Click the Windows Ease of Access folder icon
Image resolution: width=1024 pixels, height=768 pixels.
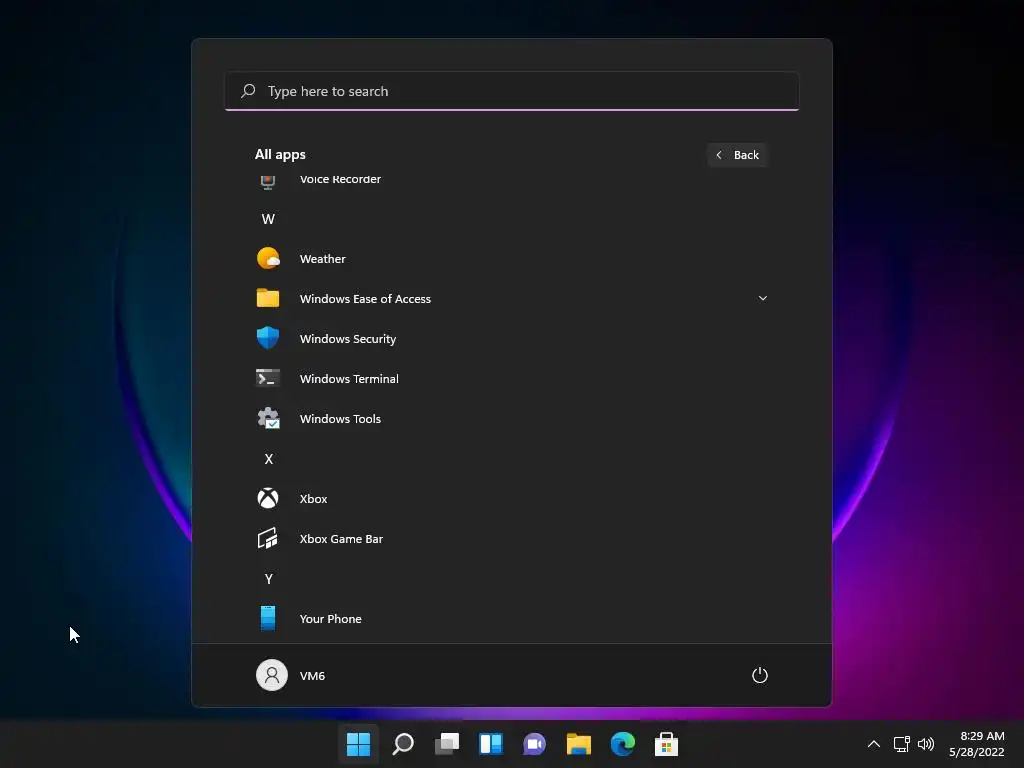pos(268,298)
